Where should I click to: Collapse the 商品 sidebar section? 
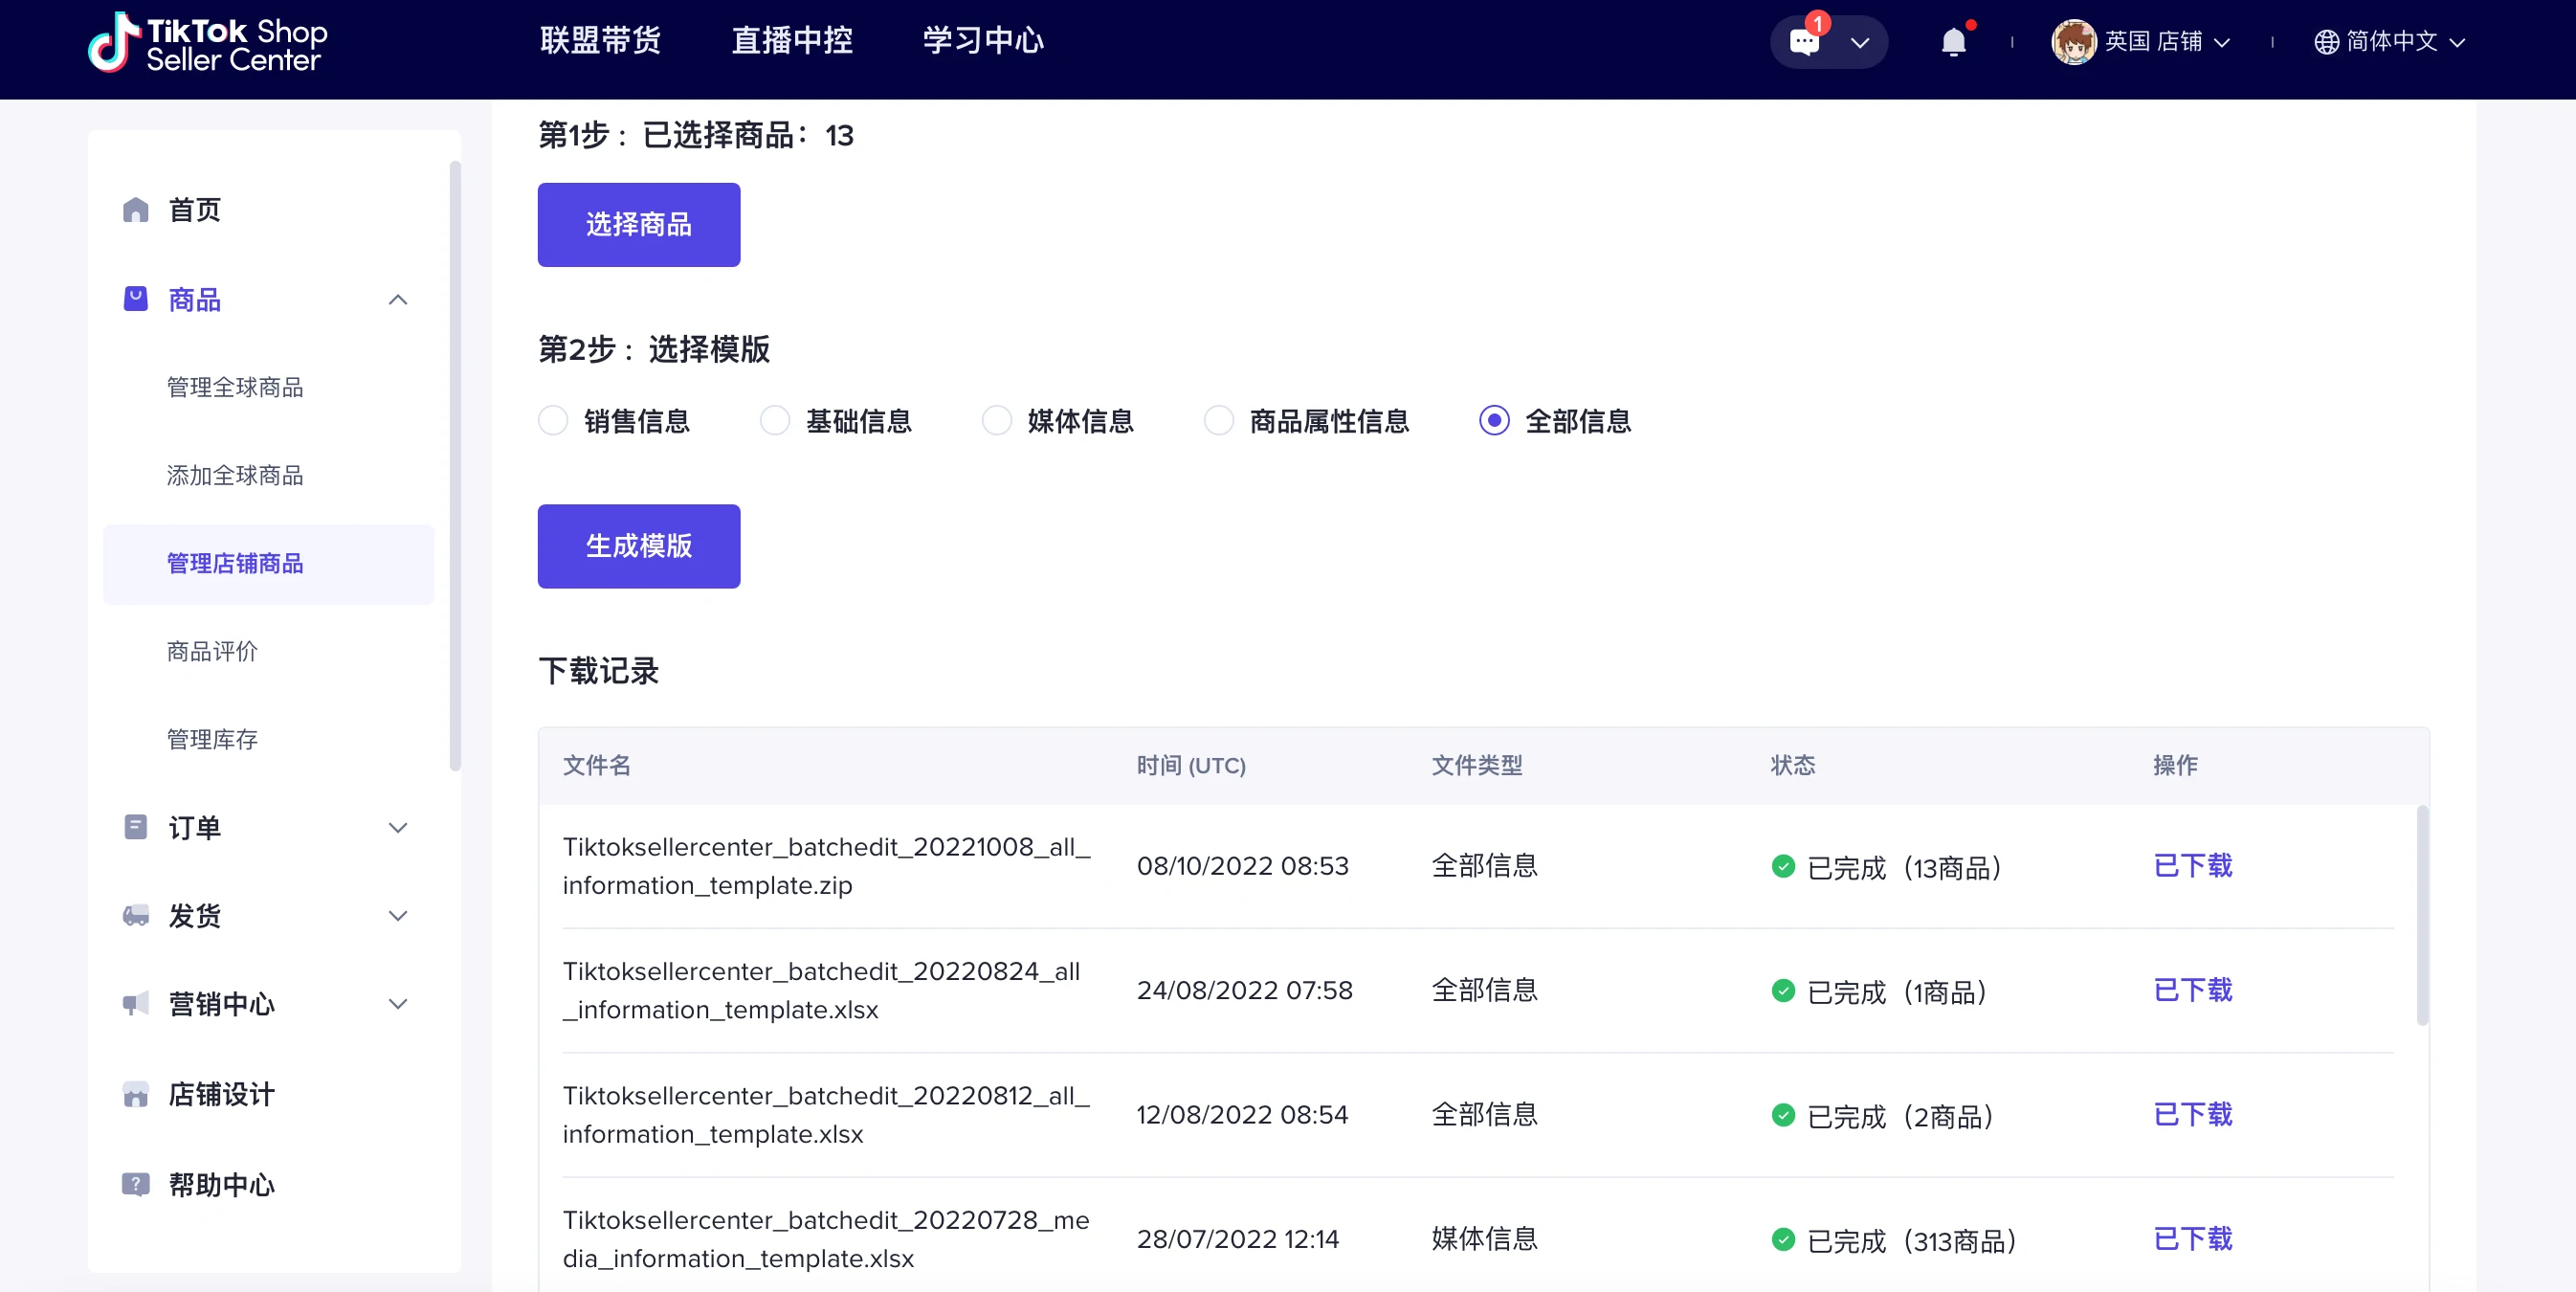coord(398,300)
